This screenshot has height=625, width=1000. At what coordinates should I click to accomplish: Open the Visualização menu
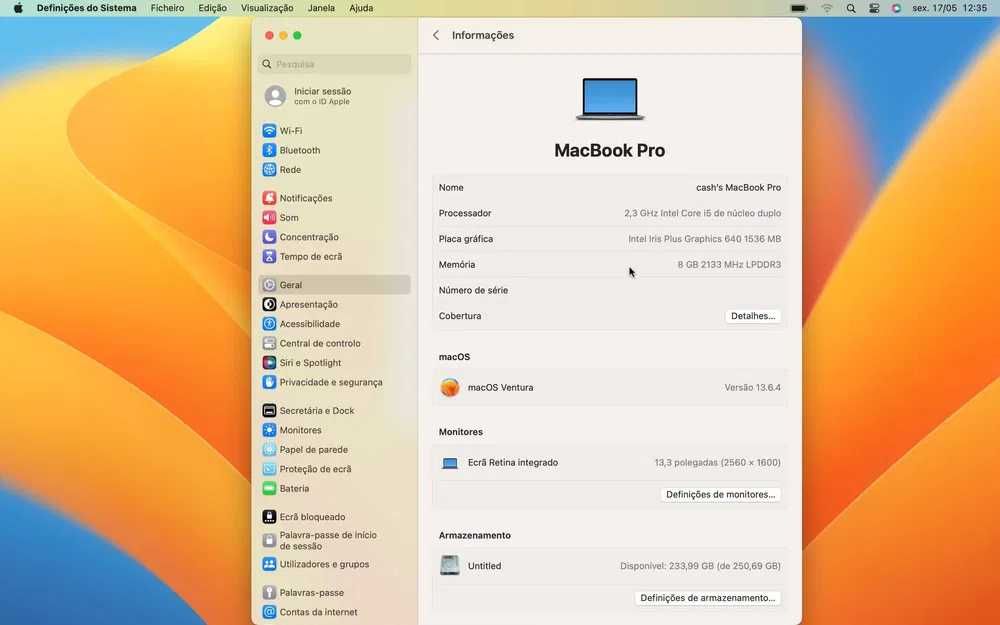267,8
